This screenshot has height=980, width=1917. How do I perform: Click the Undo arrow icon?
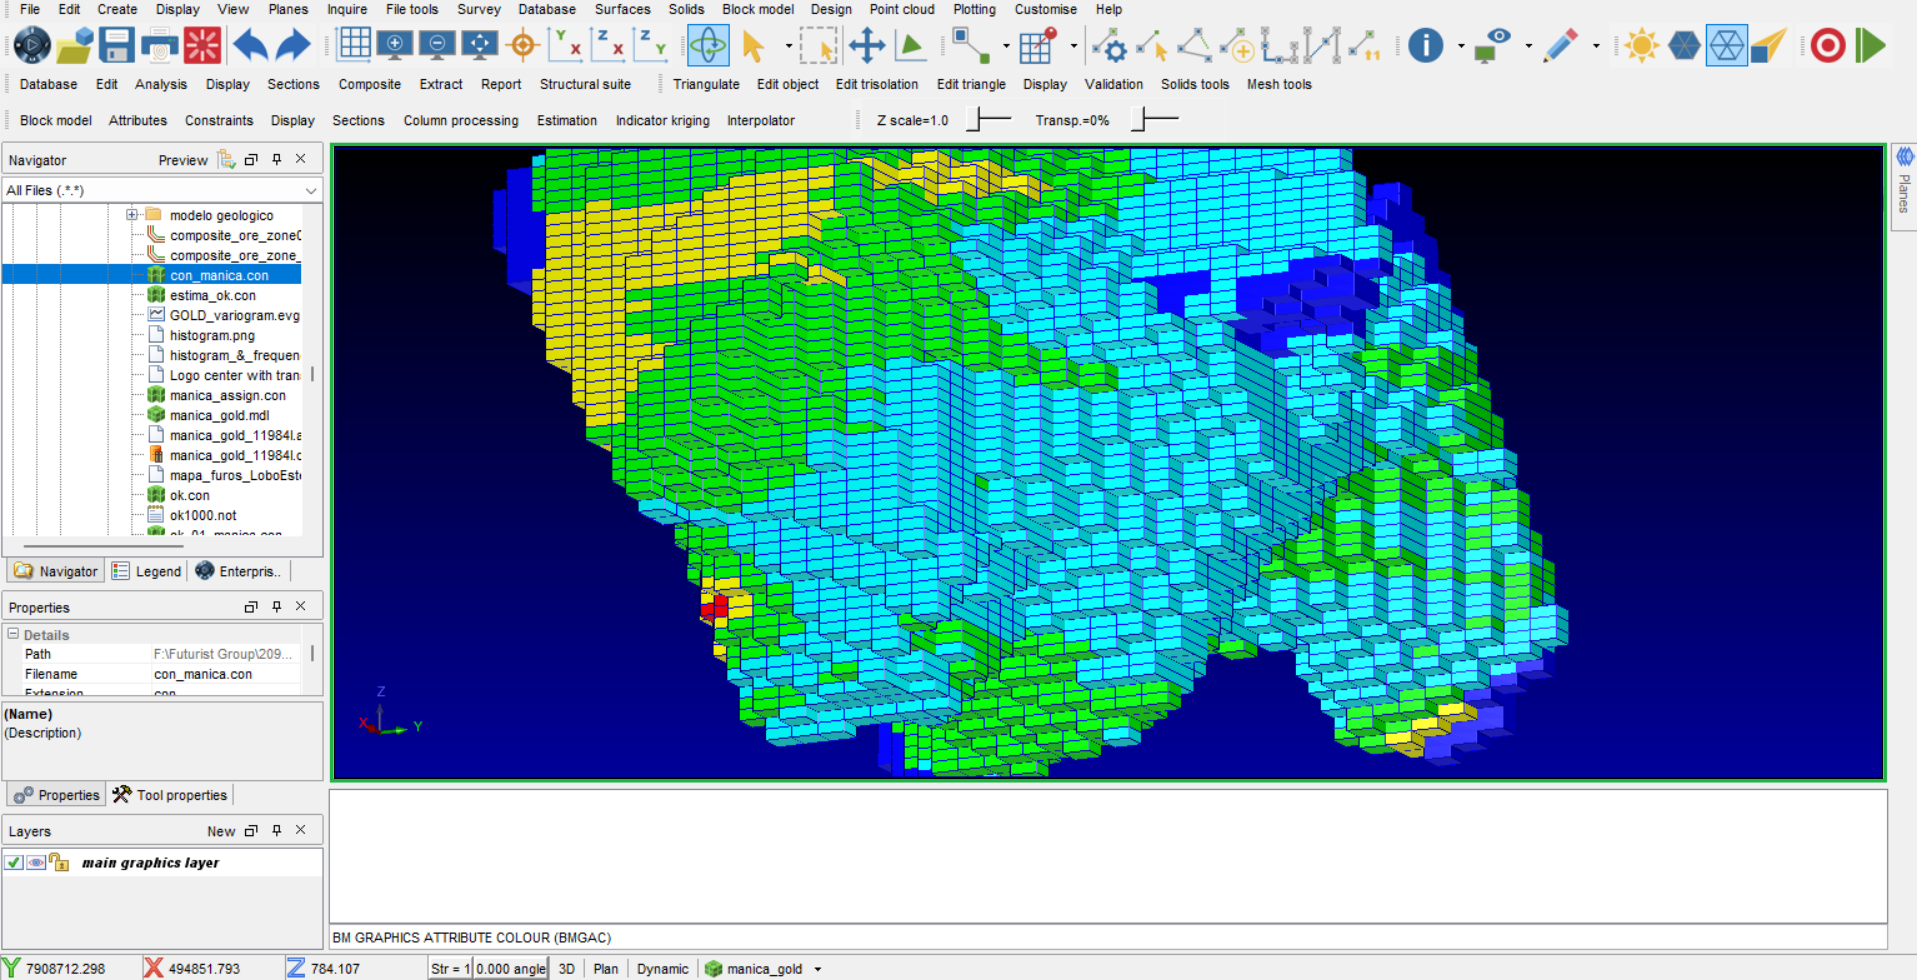[x=251, y=46]
